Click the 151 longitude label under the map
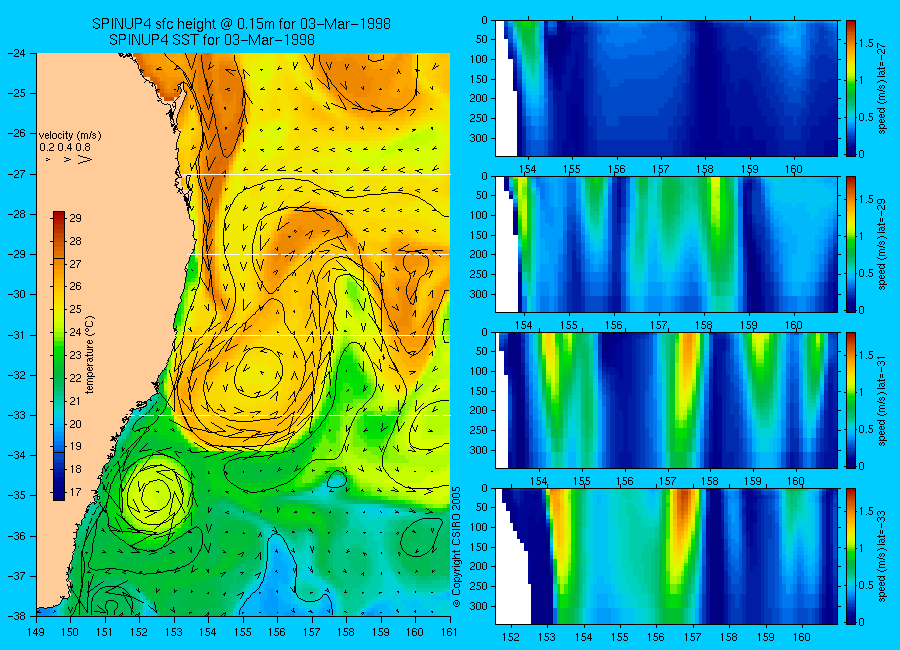The height and width of the screenshot is (650, 900). (x=105, y=632)
